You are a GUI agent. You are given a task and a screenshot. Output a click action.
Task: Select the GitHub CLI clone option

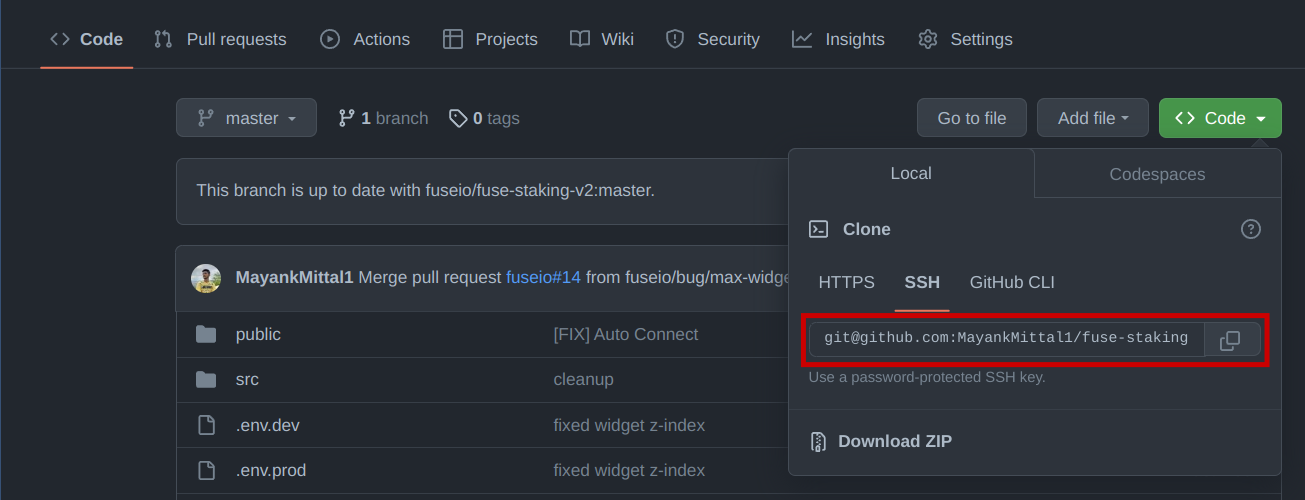pos(1012,283)
